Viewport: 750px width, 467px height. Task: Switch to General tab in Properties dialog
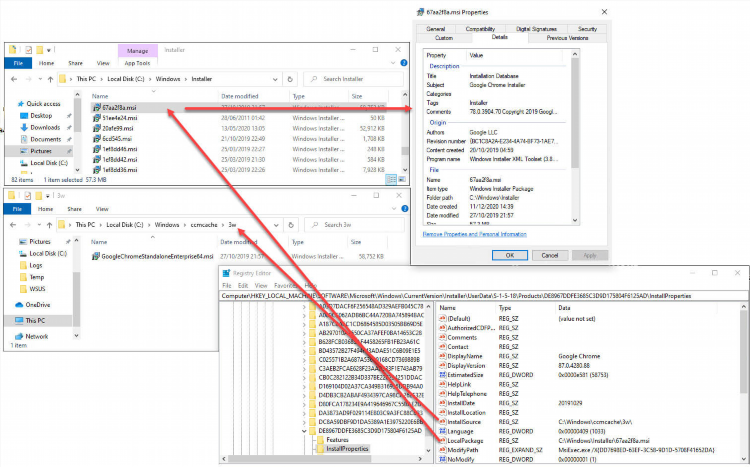(436, 29)
